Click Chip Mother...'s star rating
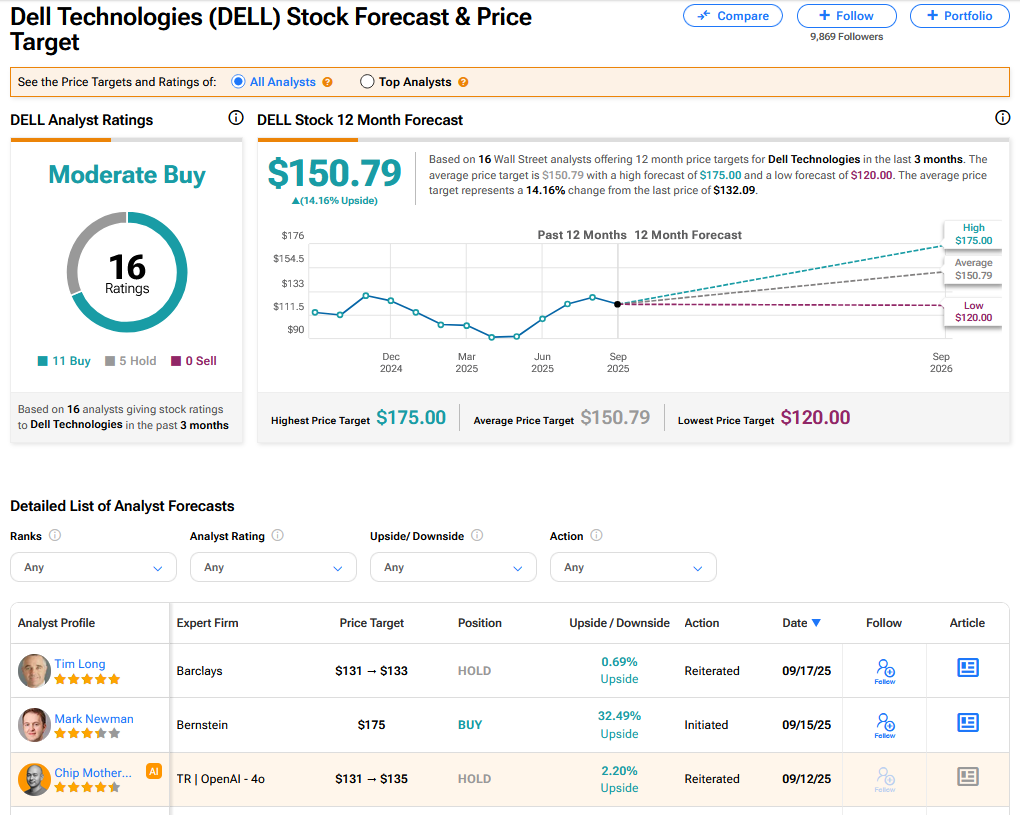The image size is (1020, 815). click(x=87, y=788)
